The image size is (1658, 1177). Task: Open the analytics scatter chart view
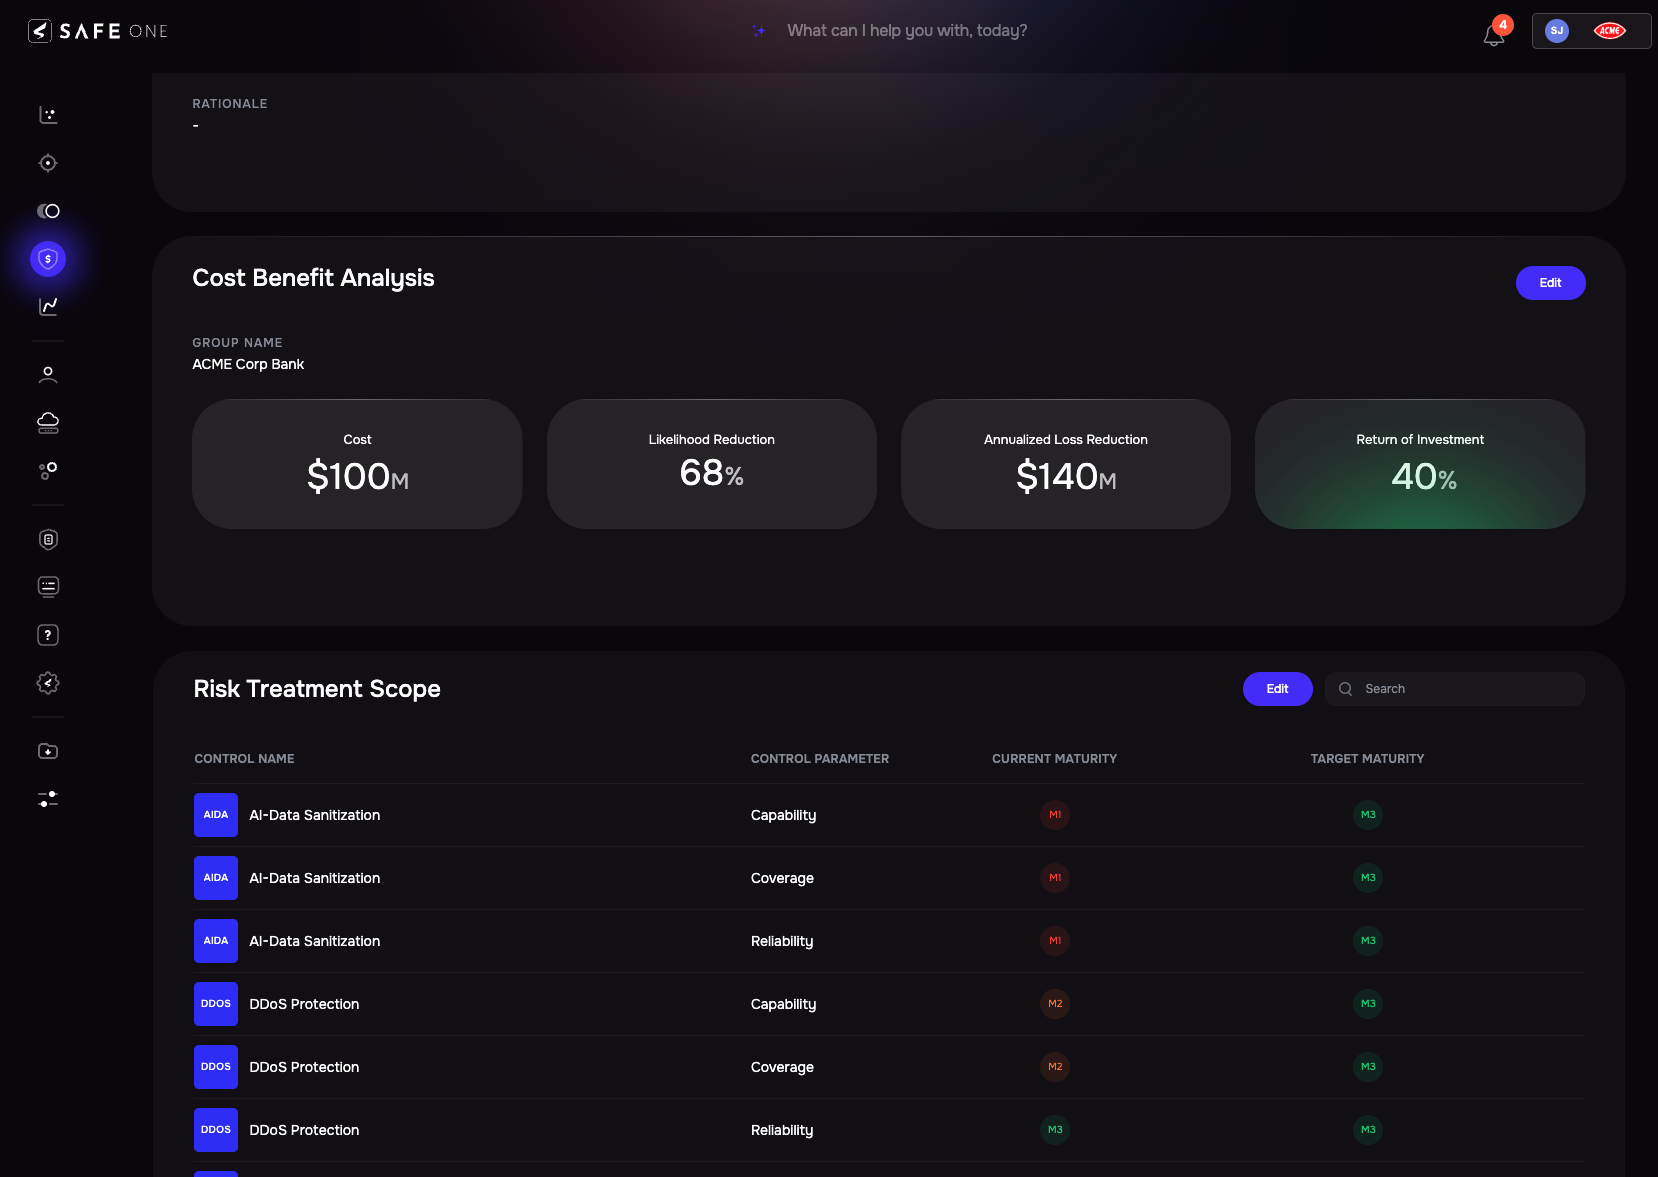pyautogui.click(x=47, y=115)
